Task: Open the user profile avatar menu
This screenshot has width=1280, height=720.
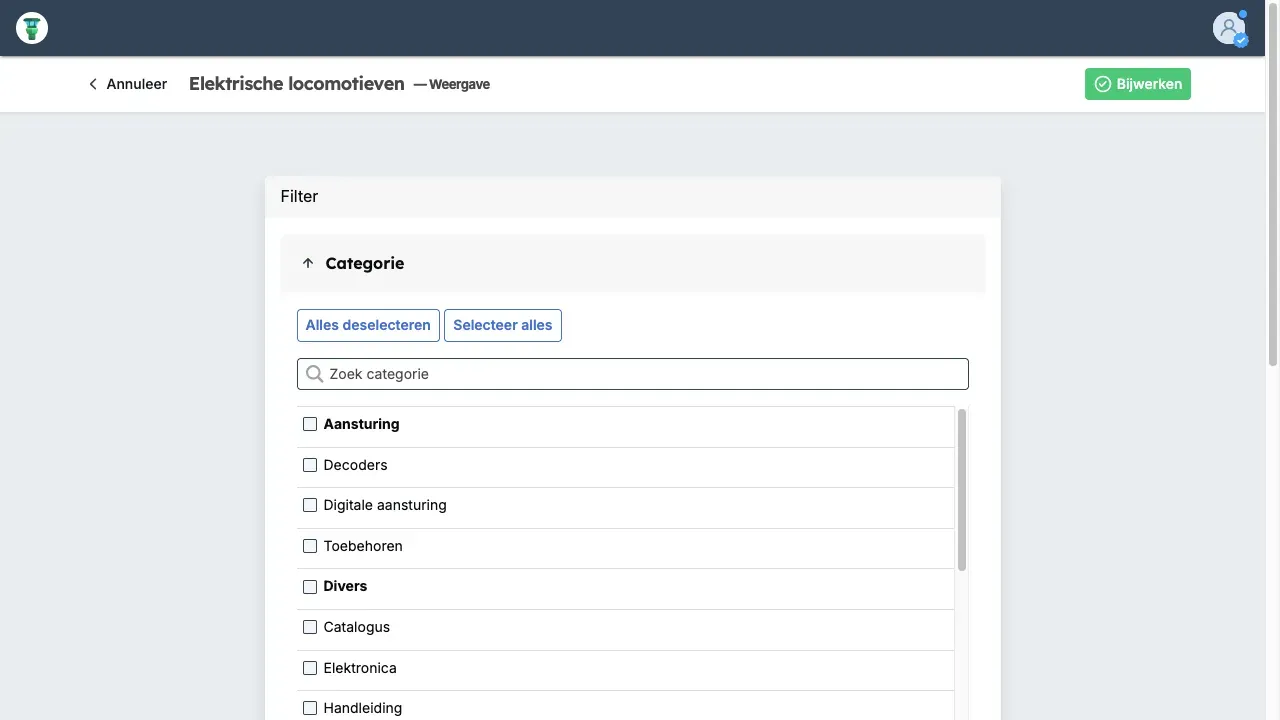Action: click(1229, 28)
